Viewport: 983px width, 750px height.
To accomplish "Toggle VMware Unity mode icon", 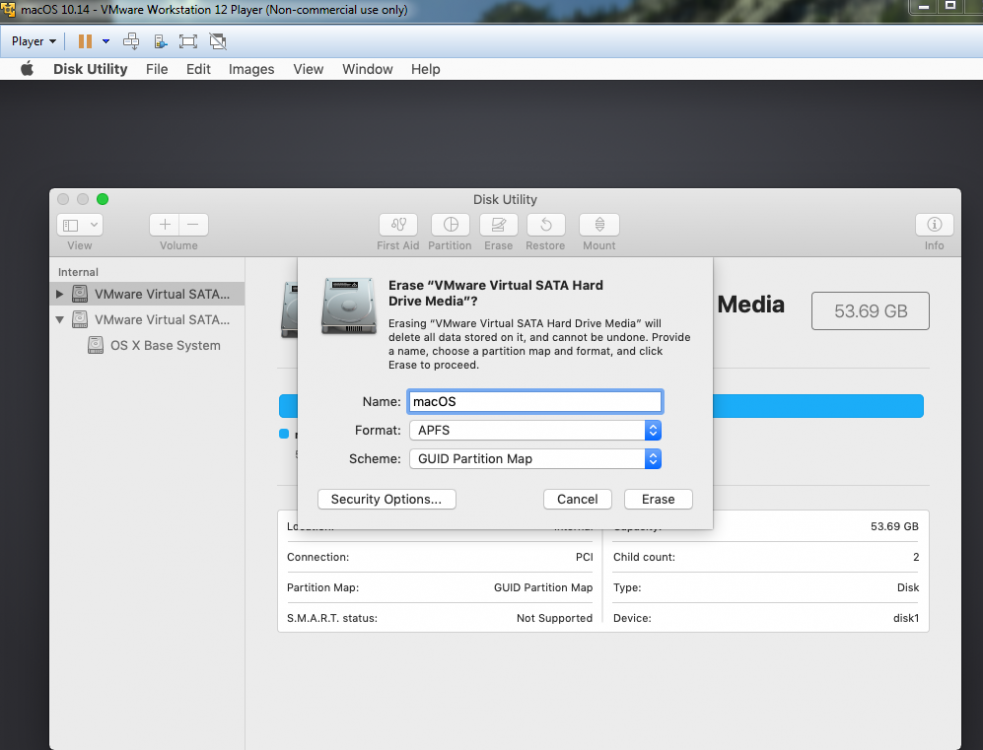I will click(x=218, y=41).
